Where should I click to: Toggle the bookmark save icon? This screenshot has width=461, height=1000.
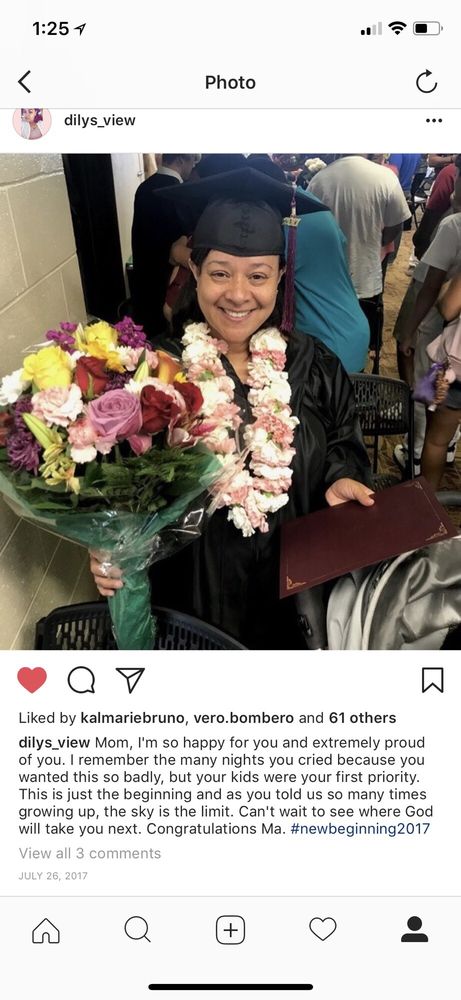pyautogui.click(x=432, y=680)
